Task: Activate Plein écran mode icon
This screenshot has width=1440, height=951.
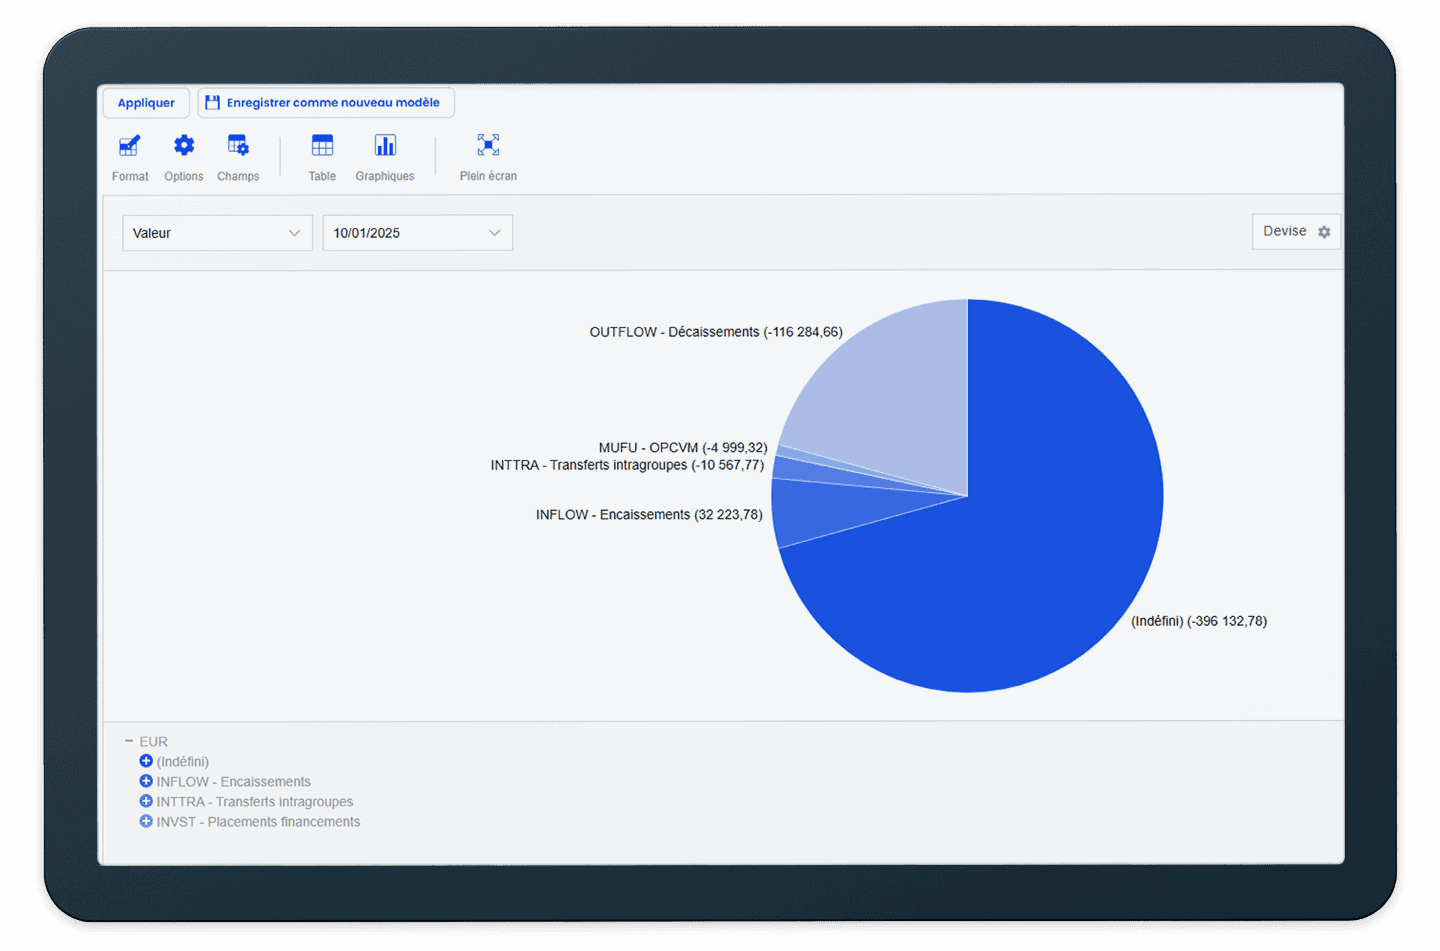Action: click(x=487, y=146)
